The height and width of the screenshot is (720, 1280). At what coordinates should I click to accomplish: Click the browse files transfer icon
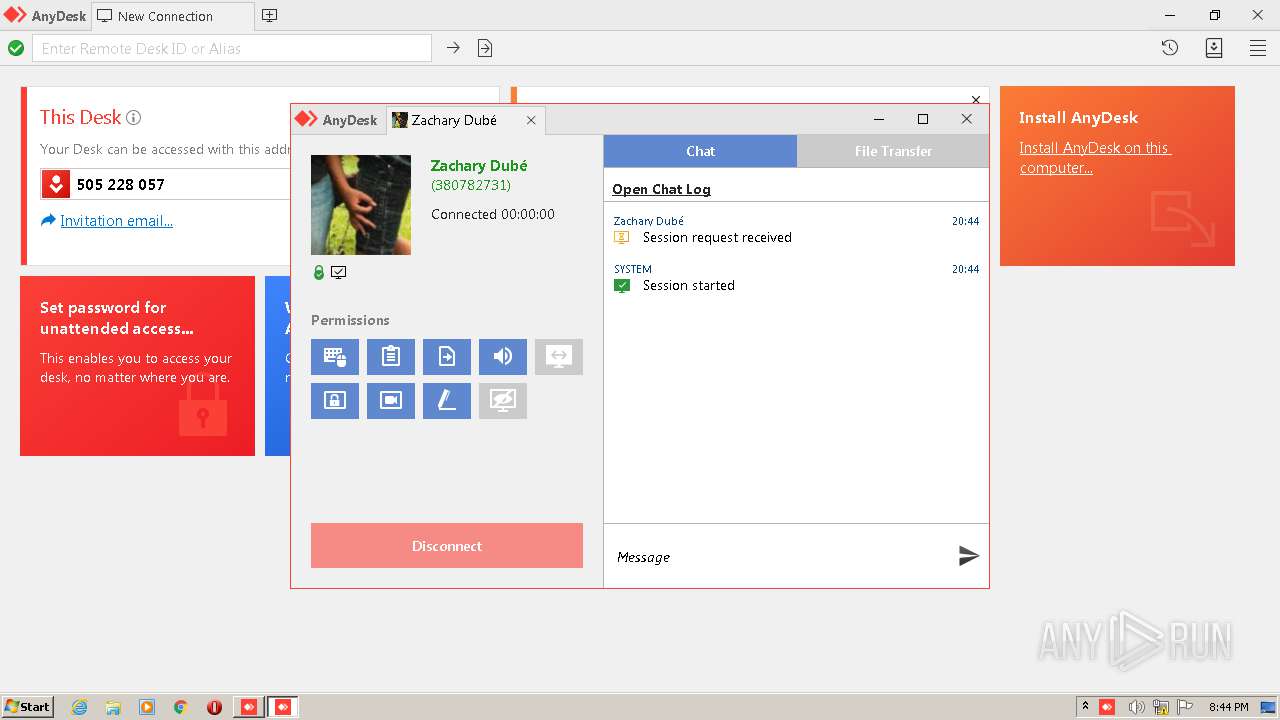(x=485, y=48)
